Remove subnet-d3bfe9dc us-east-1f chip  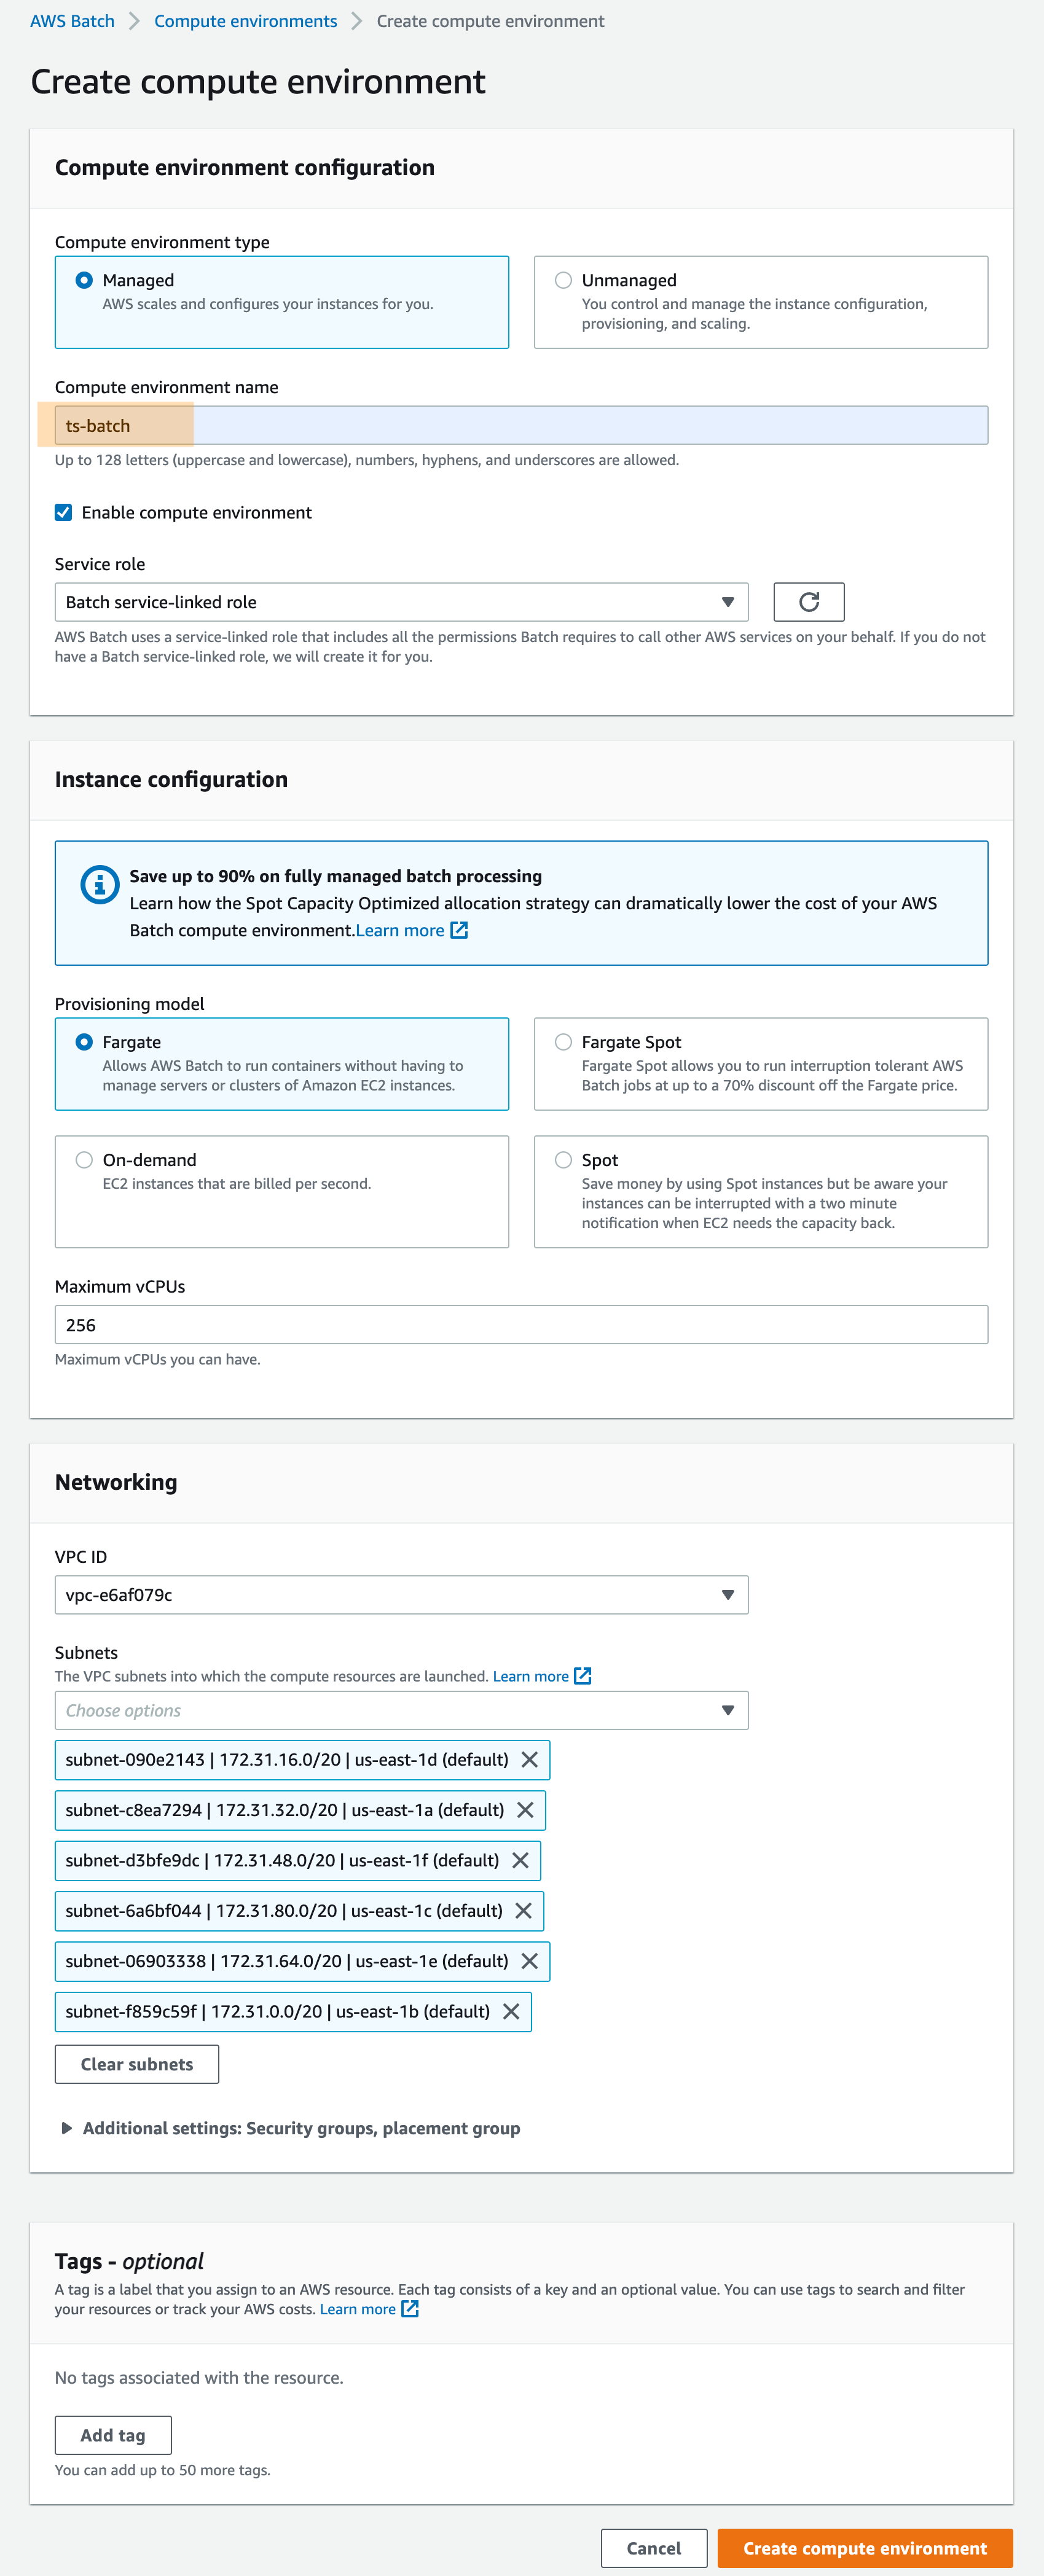pyautogui.click(x=520, y=1860)
